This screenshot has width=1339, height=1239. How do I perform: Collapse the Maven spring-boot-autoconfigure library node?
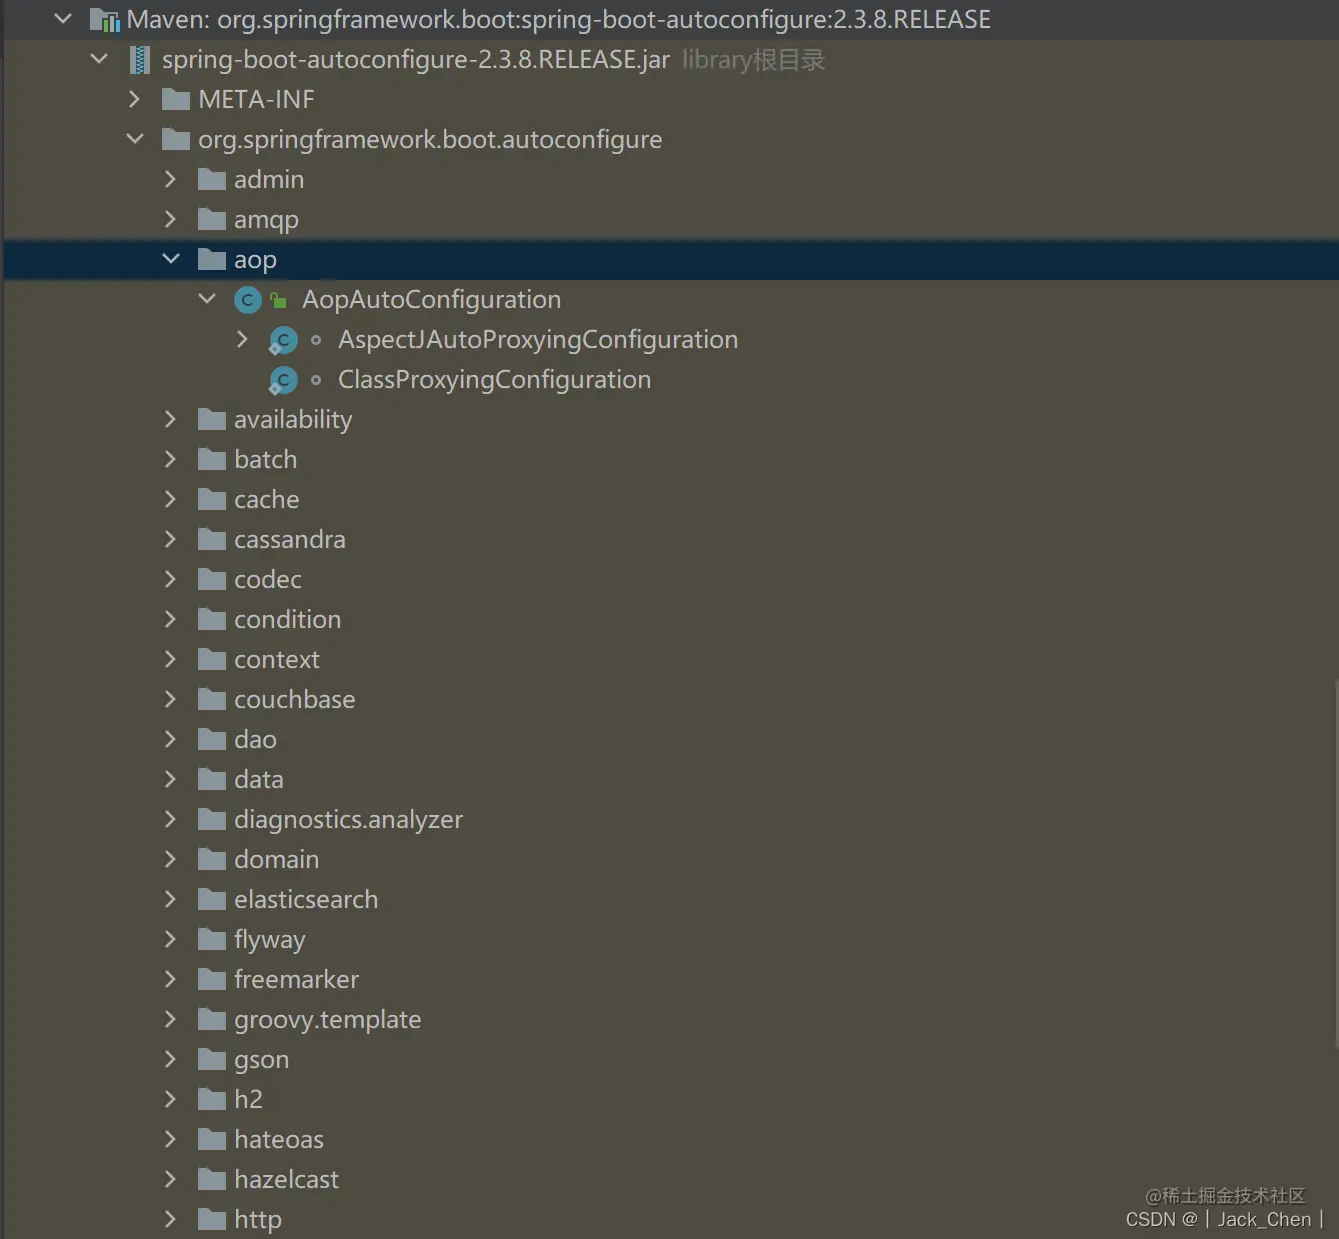point(63,19)
